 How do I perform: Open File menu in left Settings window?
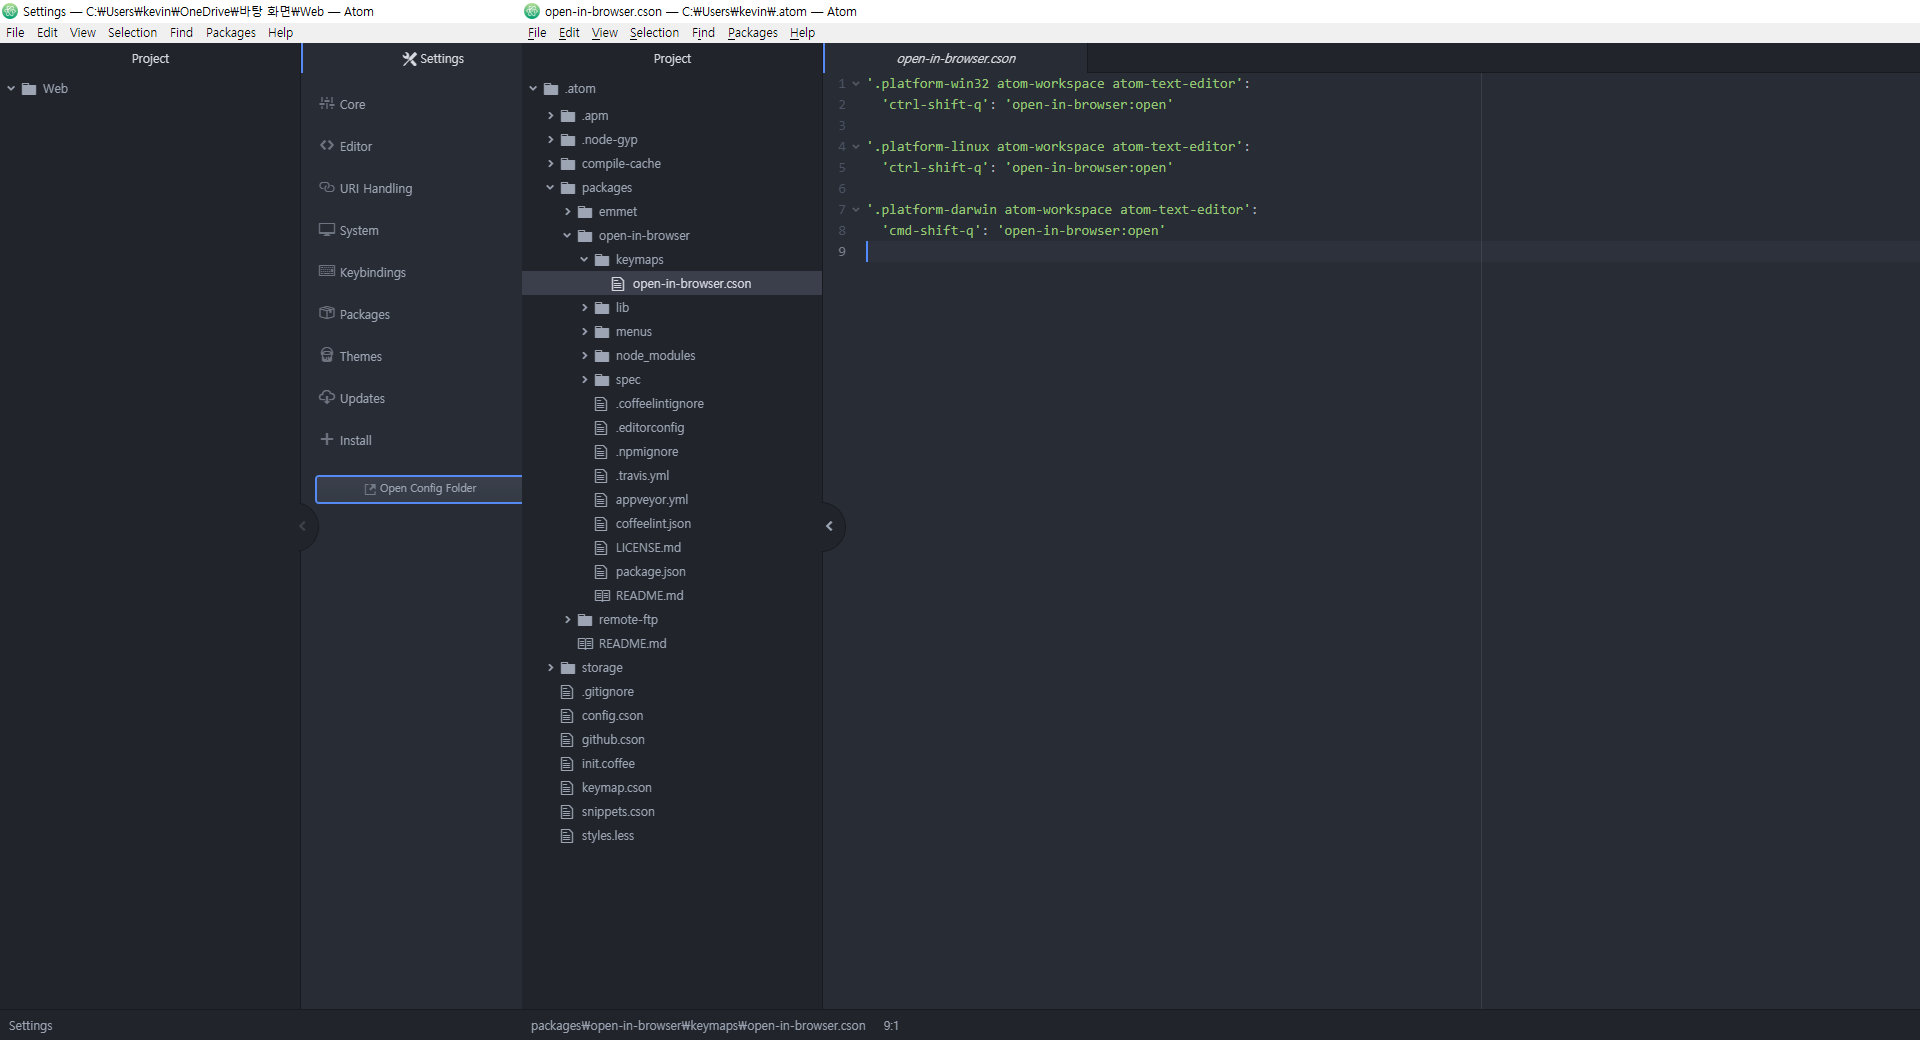[15, 33]
